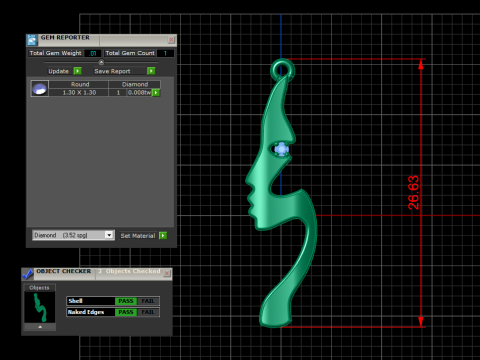This screenshot has height=360, width=480.
Task: Click the 1.30 X 1.30 size cell
Action: click(79, 93)
